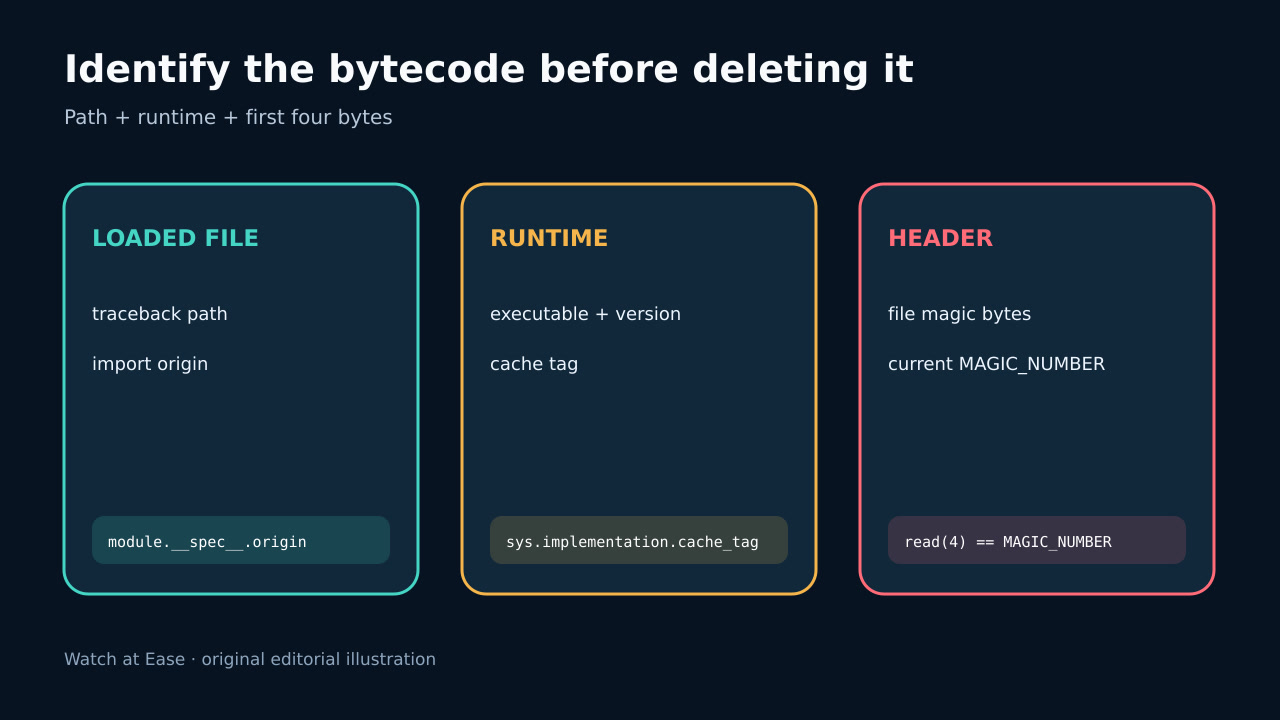Image resolution: width=1280 pixels, height=720 pixels.
Task: Click the title "Identify the bytecode before deleting it"
Action: pyautogui.click(x=489, y=70)
